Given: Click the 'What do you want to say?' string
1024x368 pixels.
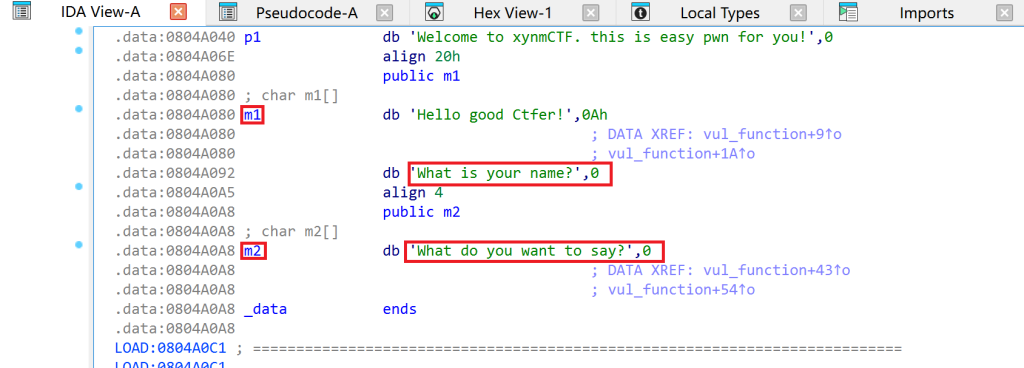Looking at the screenshot, I should point(525,251).
